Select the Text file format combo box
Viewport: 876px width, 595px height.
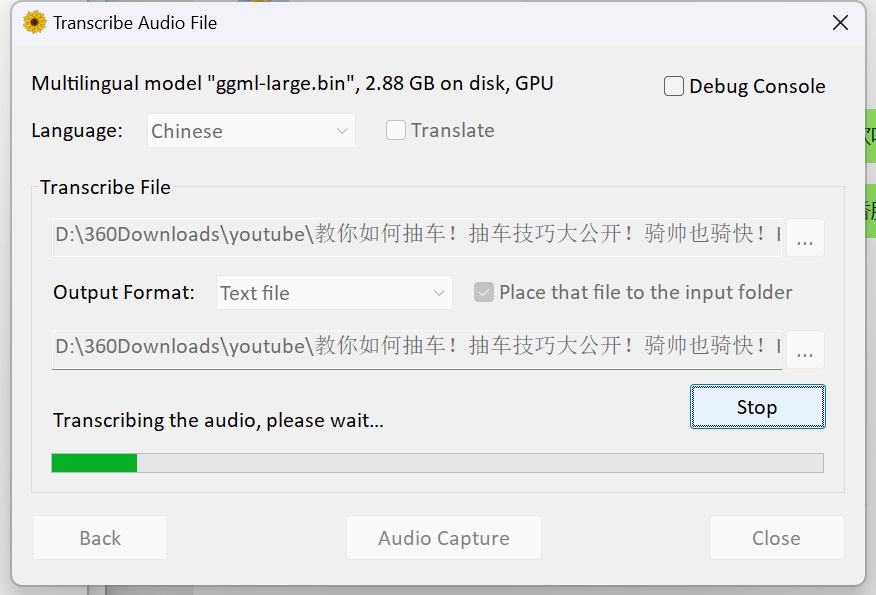pyautogui.click(x=334, y=293)
